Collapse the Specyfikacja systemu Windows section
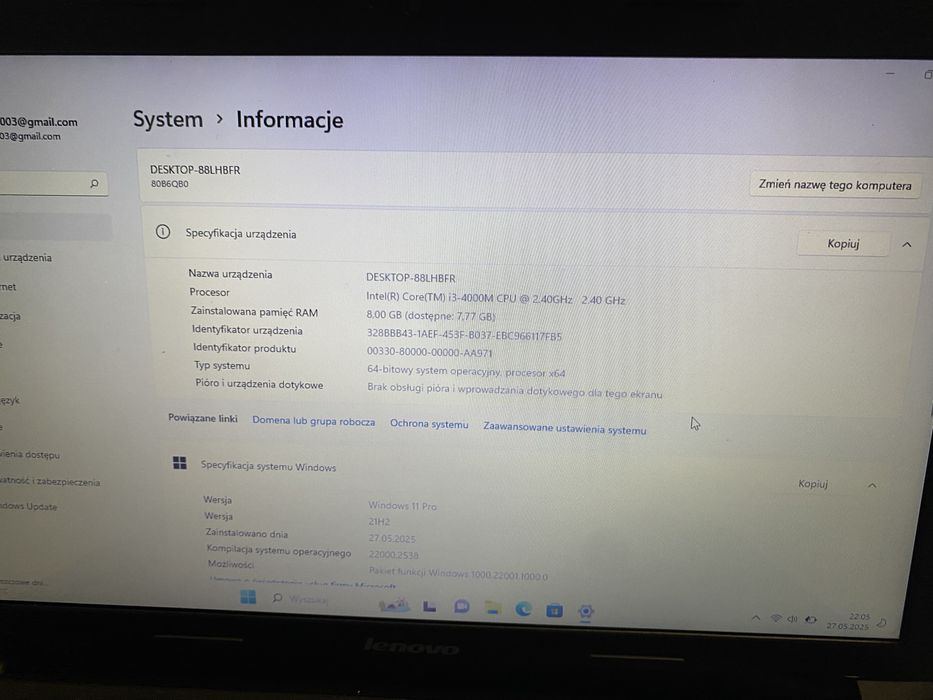 (872, 486)
